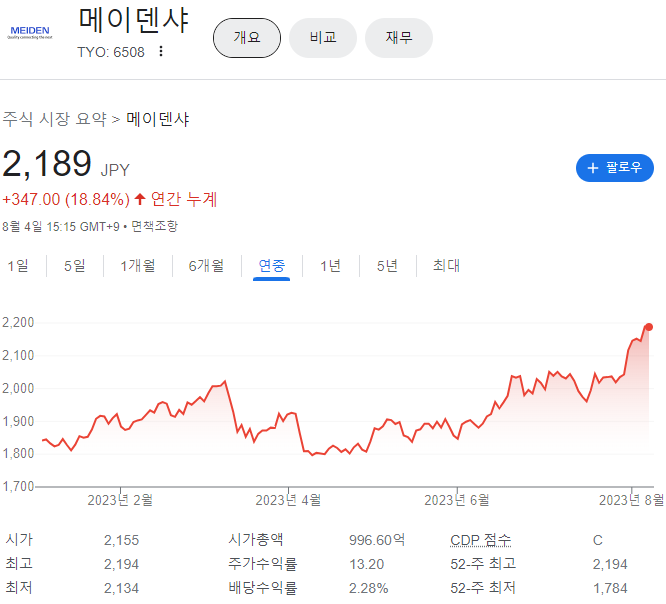Viewport: 666px width, 604px height.
Task: Select the 개요 overview tab
Action: 247,38
